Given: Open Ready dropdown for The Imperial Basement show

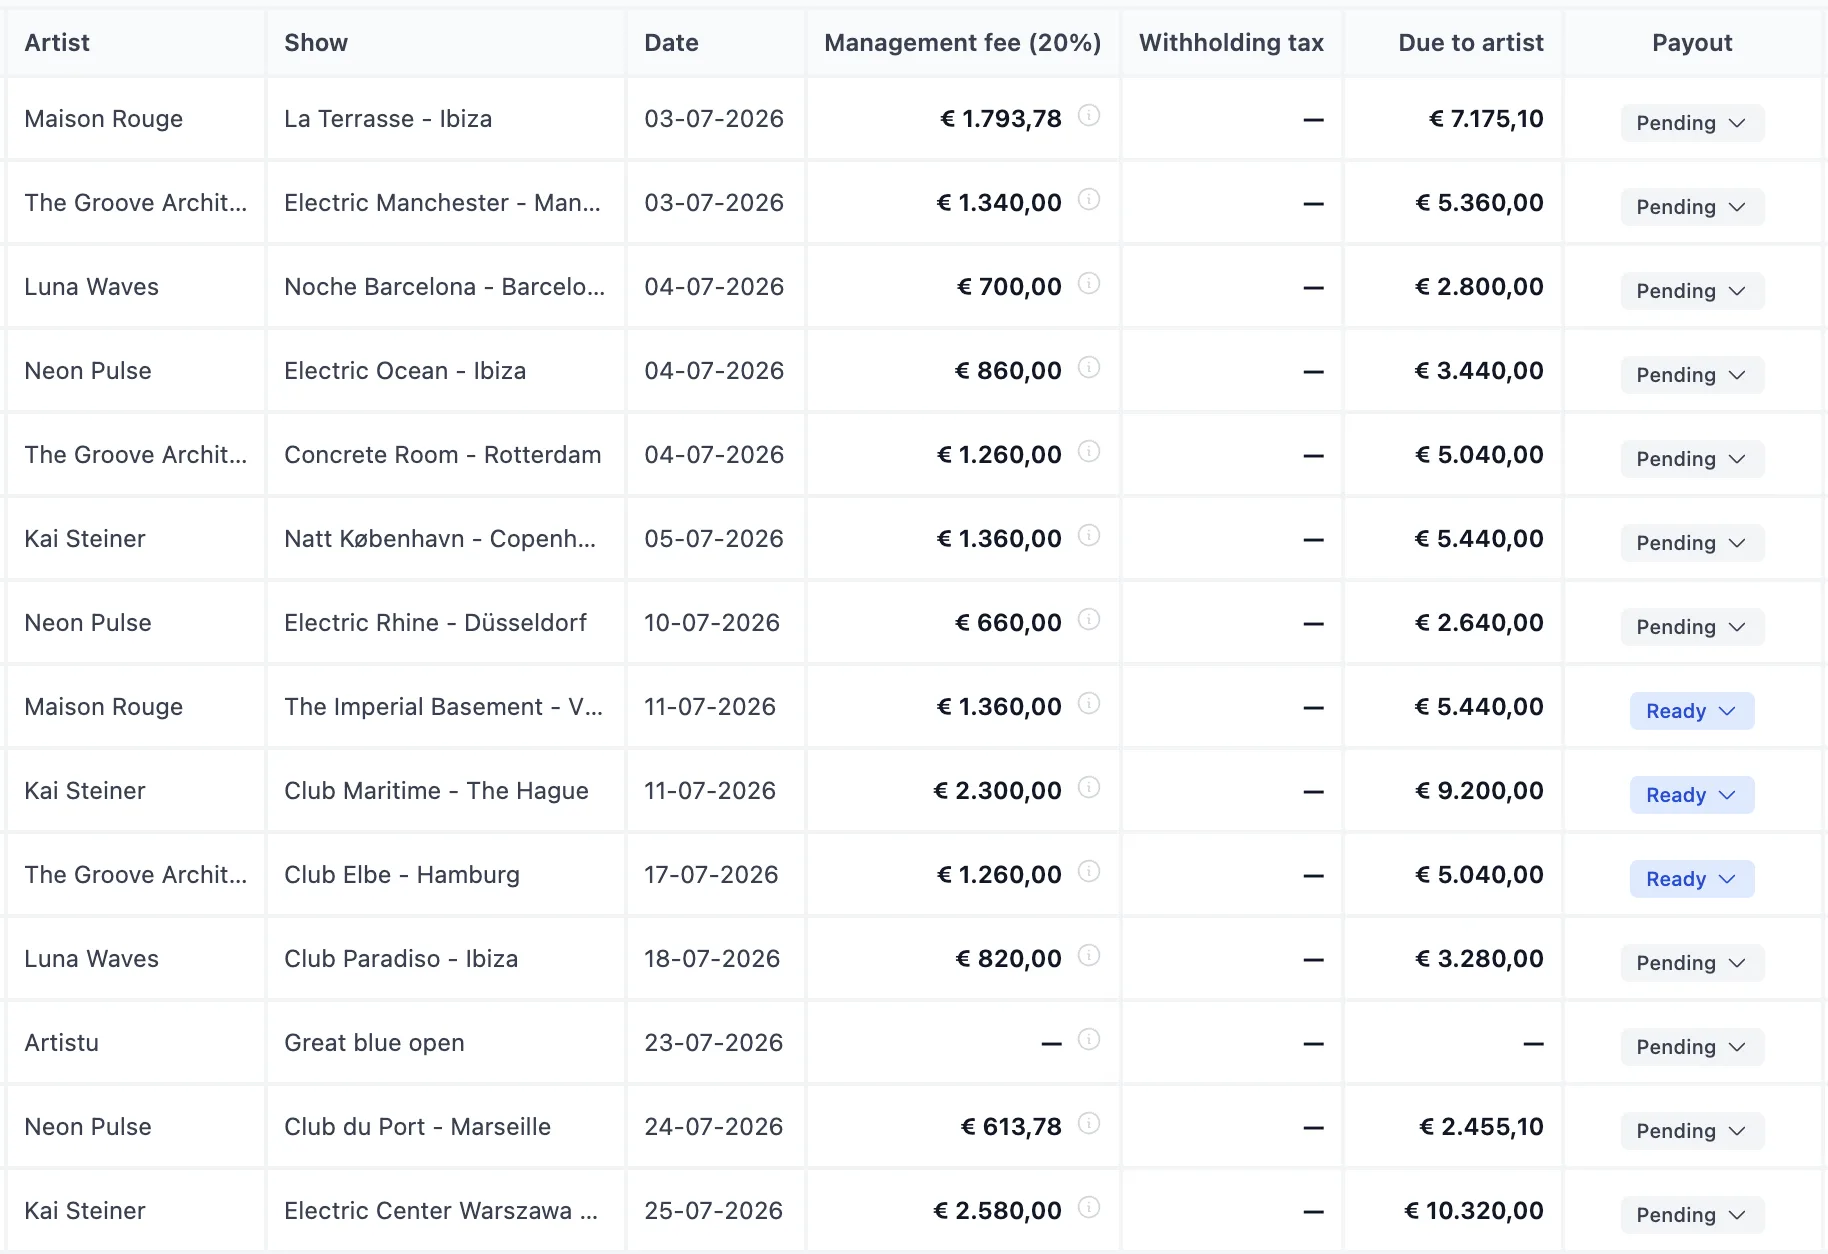Looking at the screenshot, I should (1692, 711).
